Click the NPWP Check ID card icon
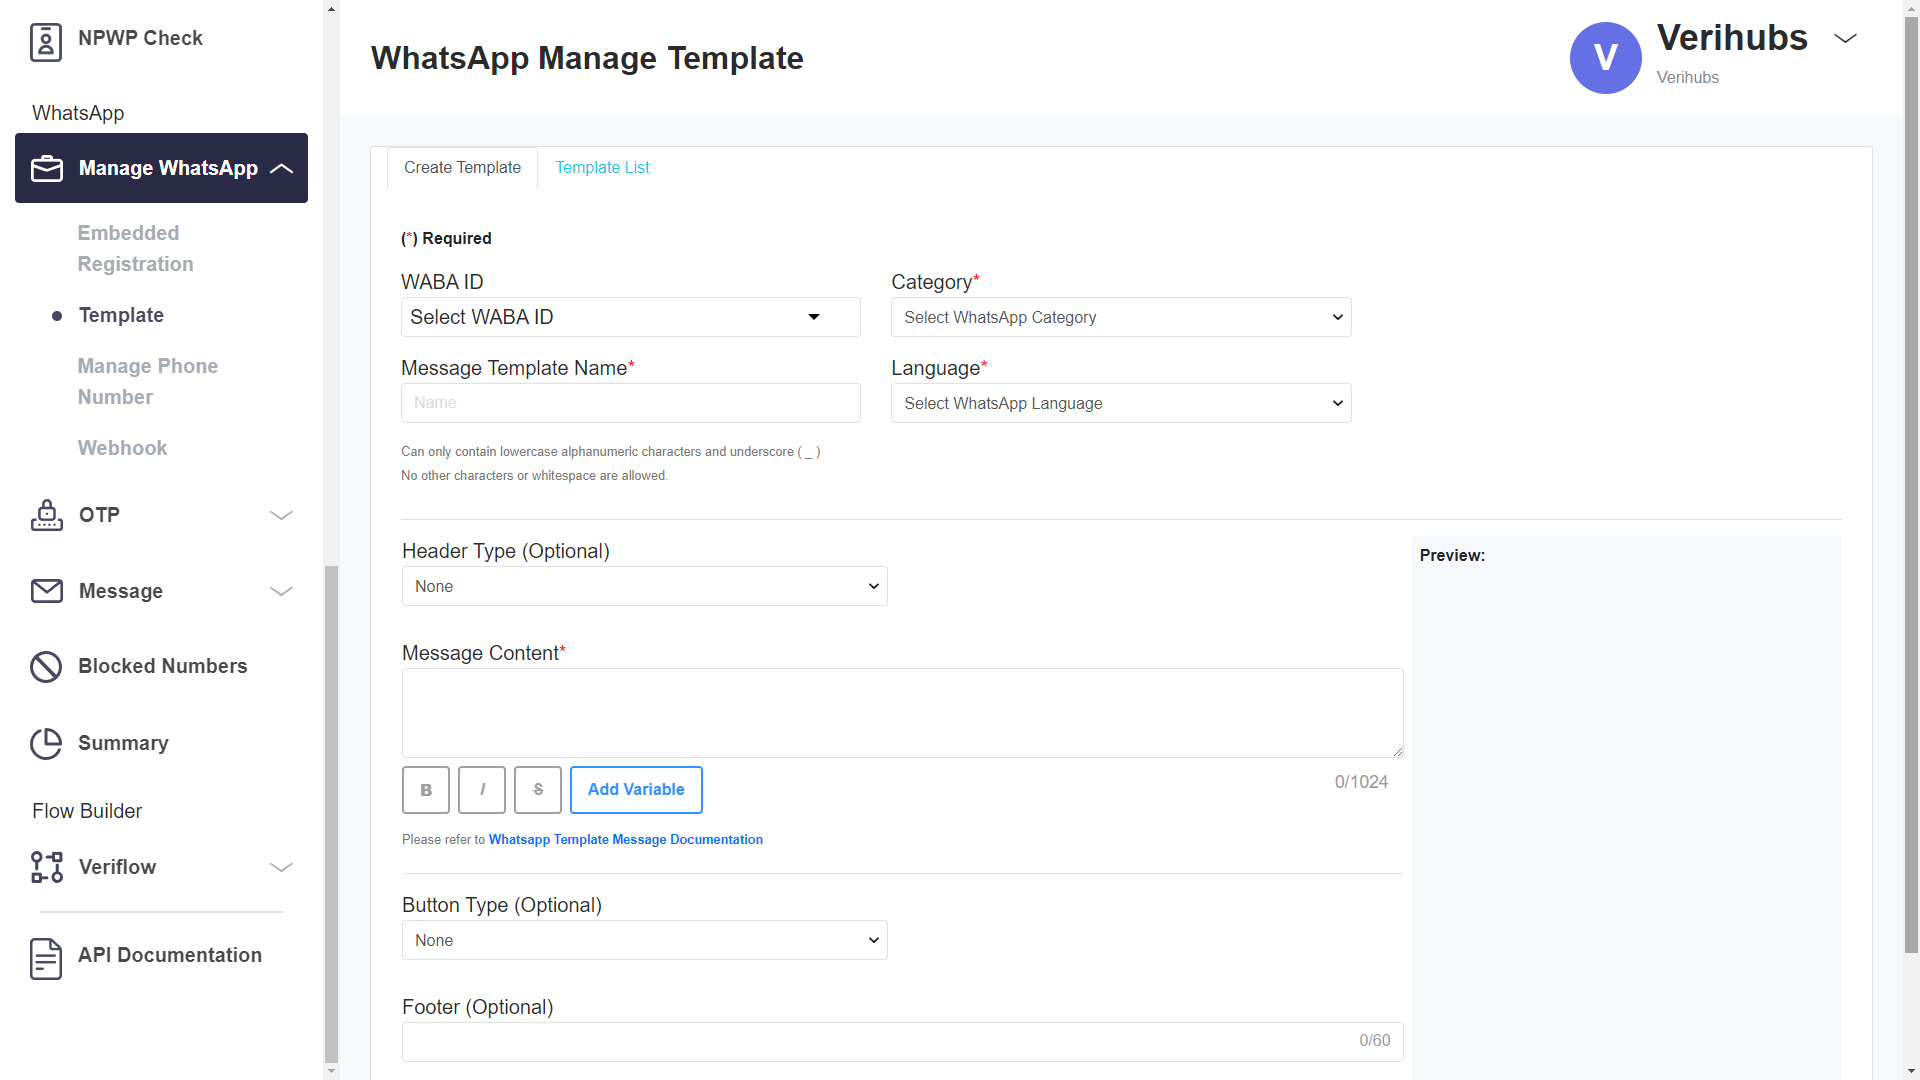Screen dimensions: 1920x1080 (x=46, y=42)
